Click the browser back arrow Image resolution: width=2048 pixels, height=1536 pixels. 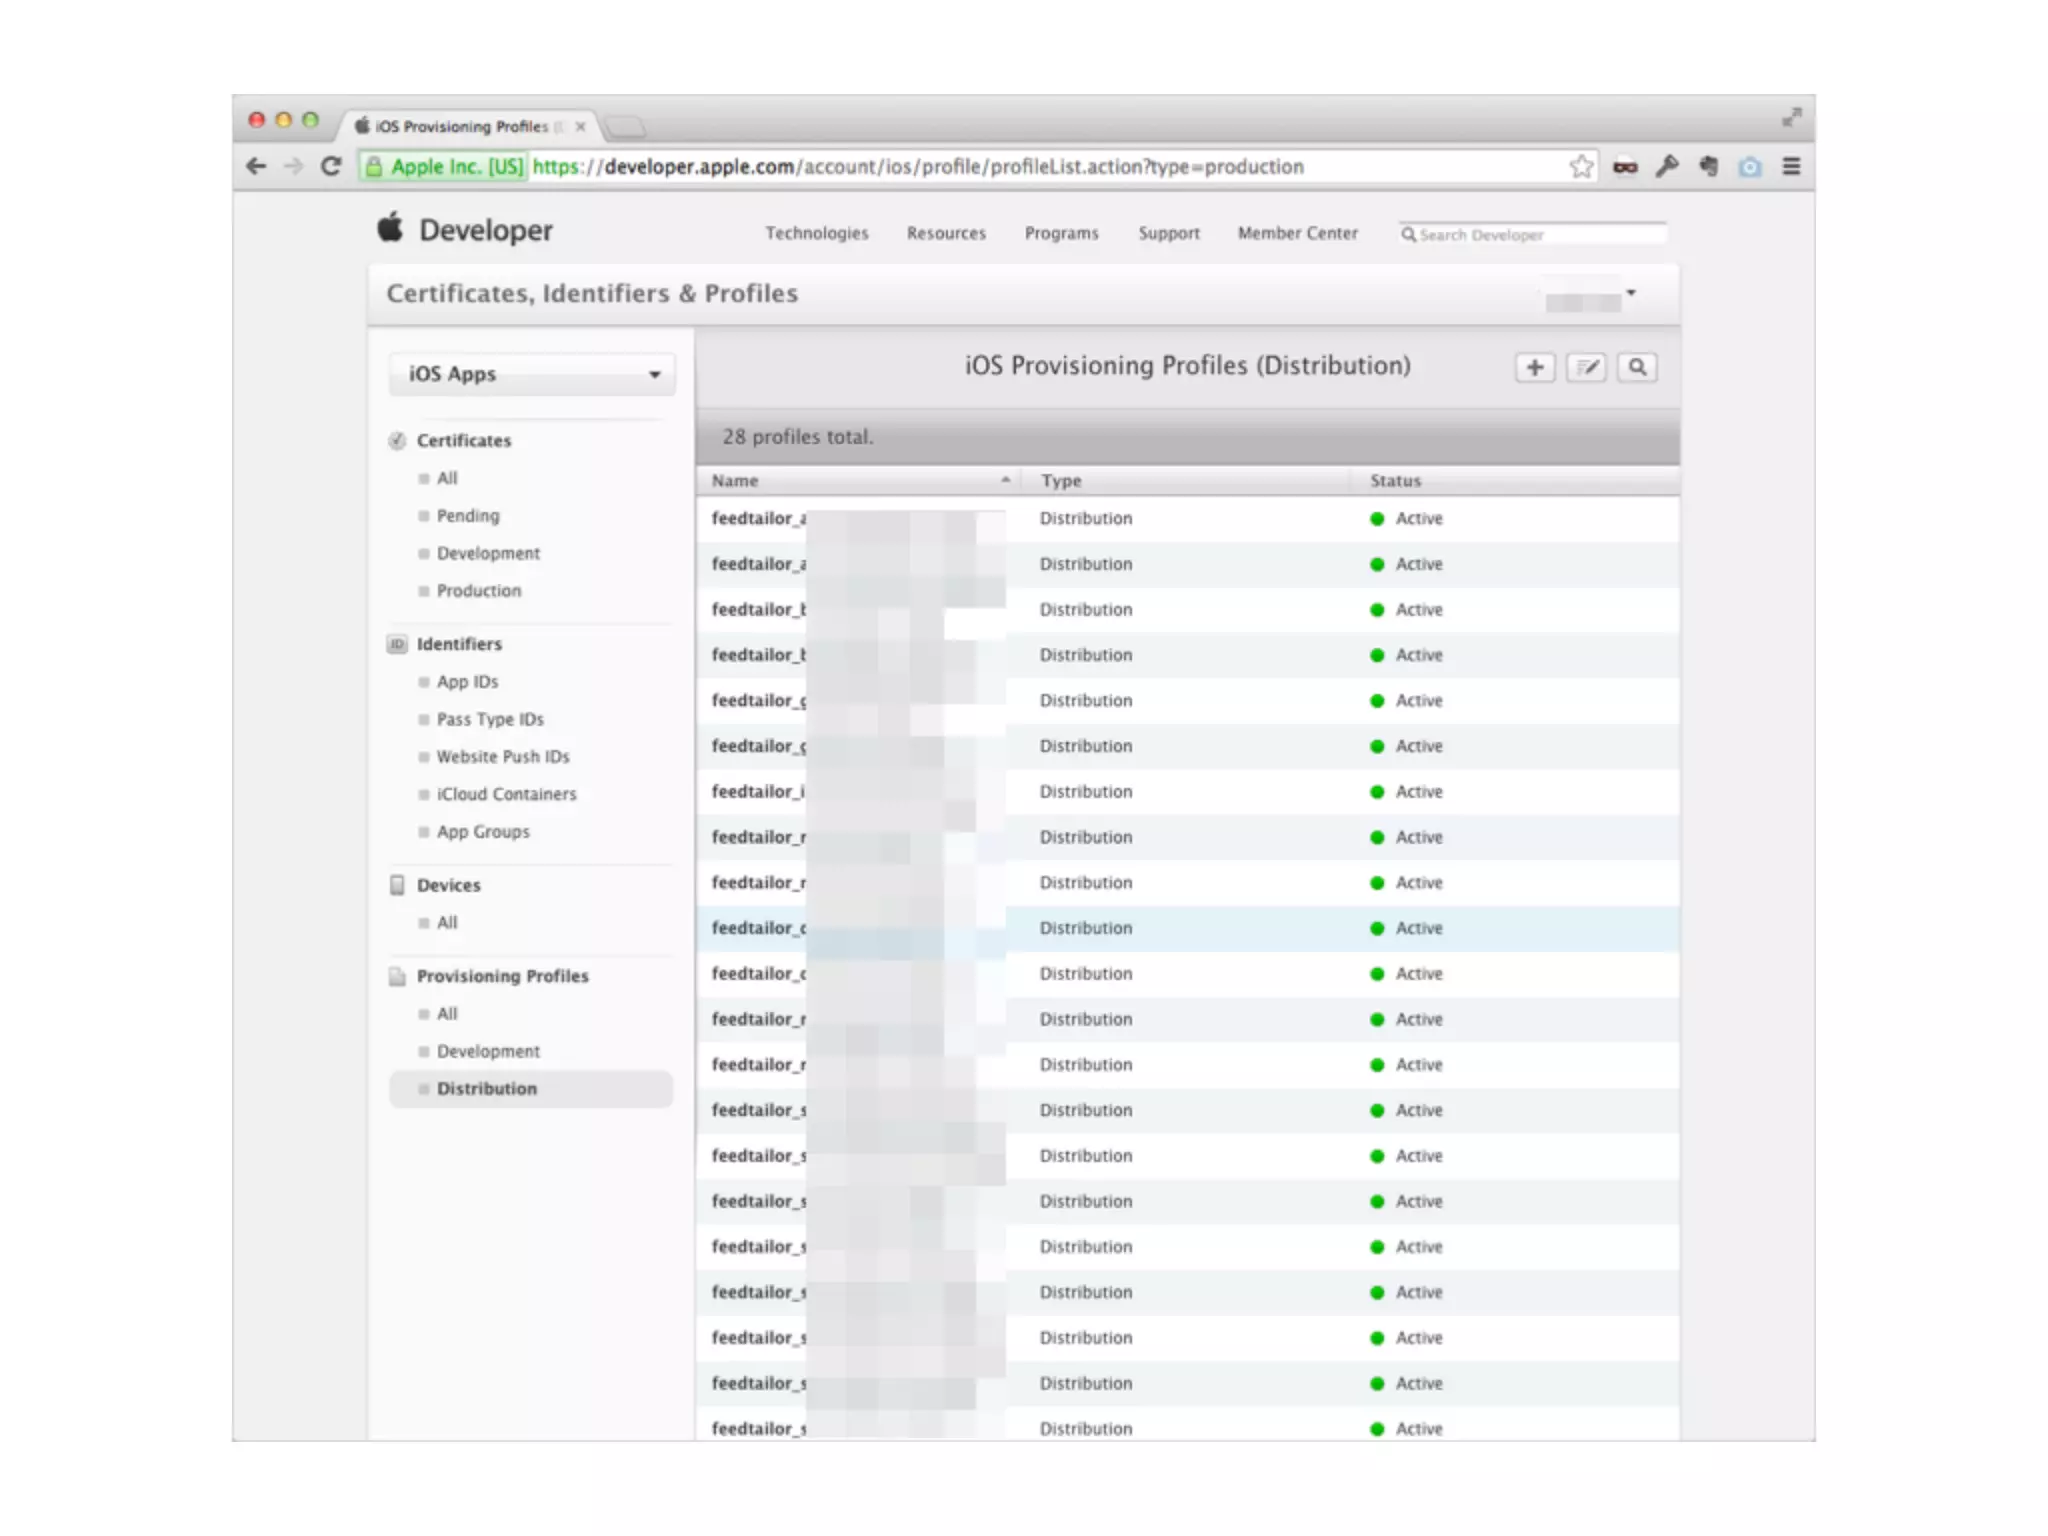256,167
